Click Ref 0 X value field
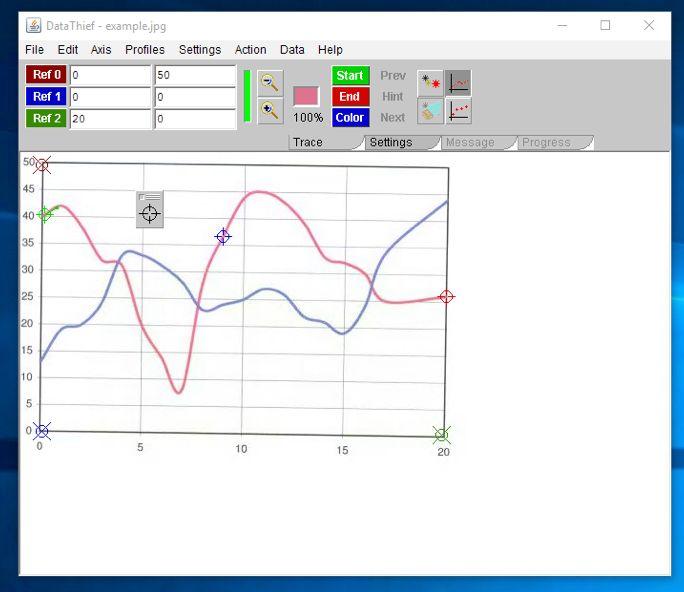 coord(110,75)
